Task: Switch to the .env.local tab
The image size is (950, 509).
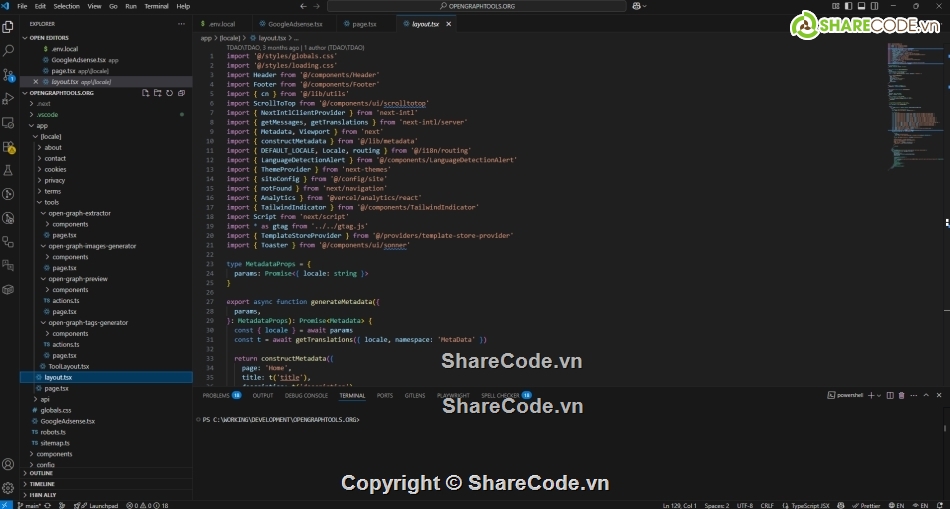Action: (x=222, y=24)
